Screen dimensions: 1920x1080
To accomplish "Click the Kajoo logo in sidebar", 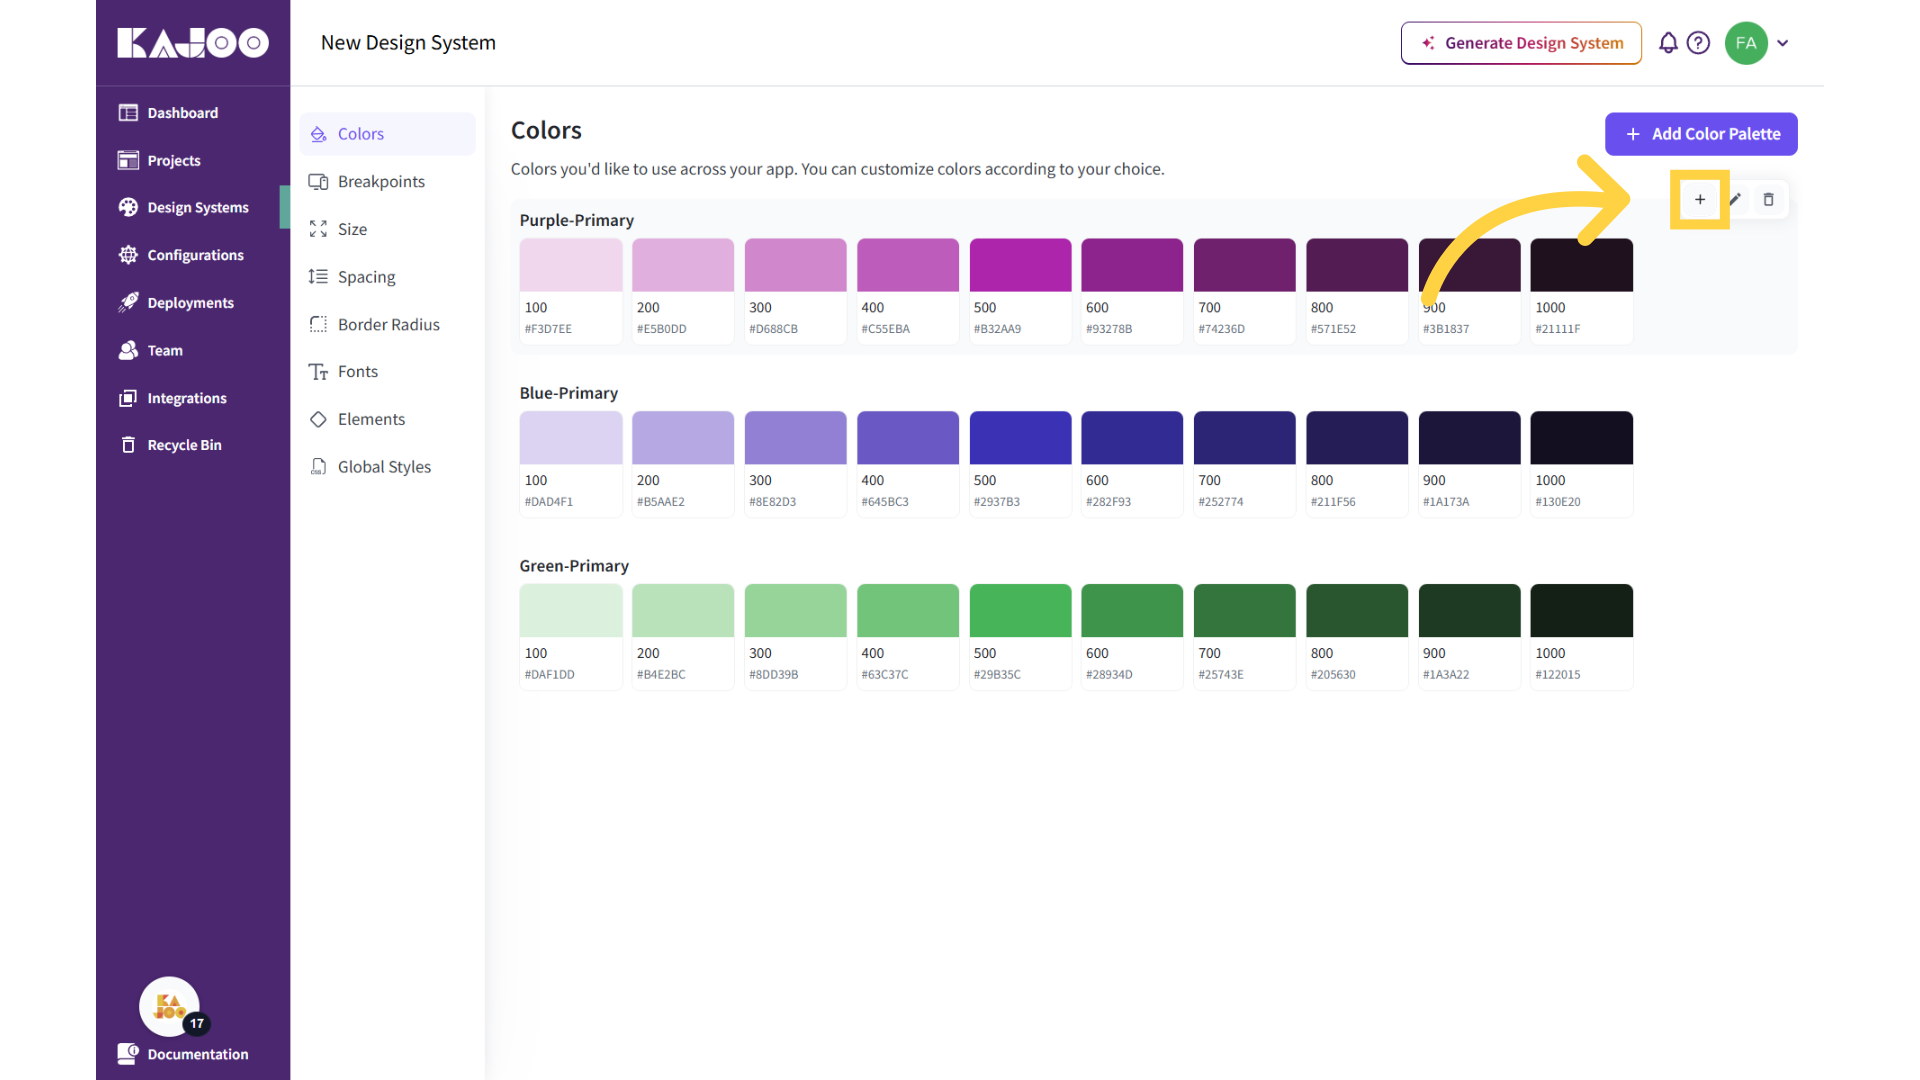I will click(x=193, y=43).
